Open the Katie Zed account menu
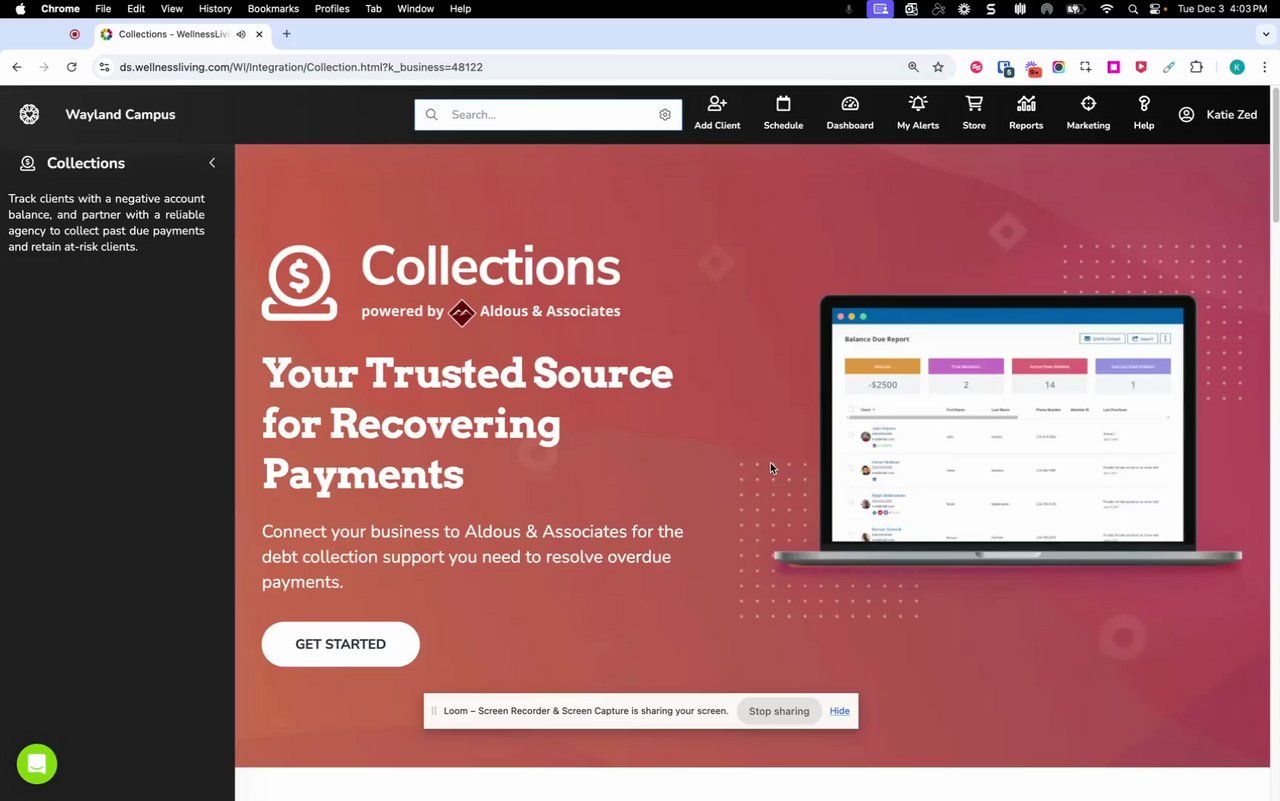The height and width of the screenshot is (801, 1280). (1217, 115)
